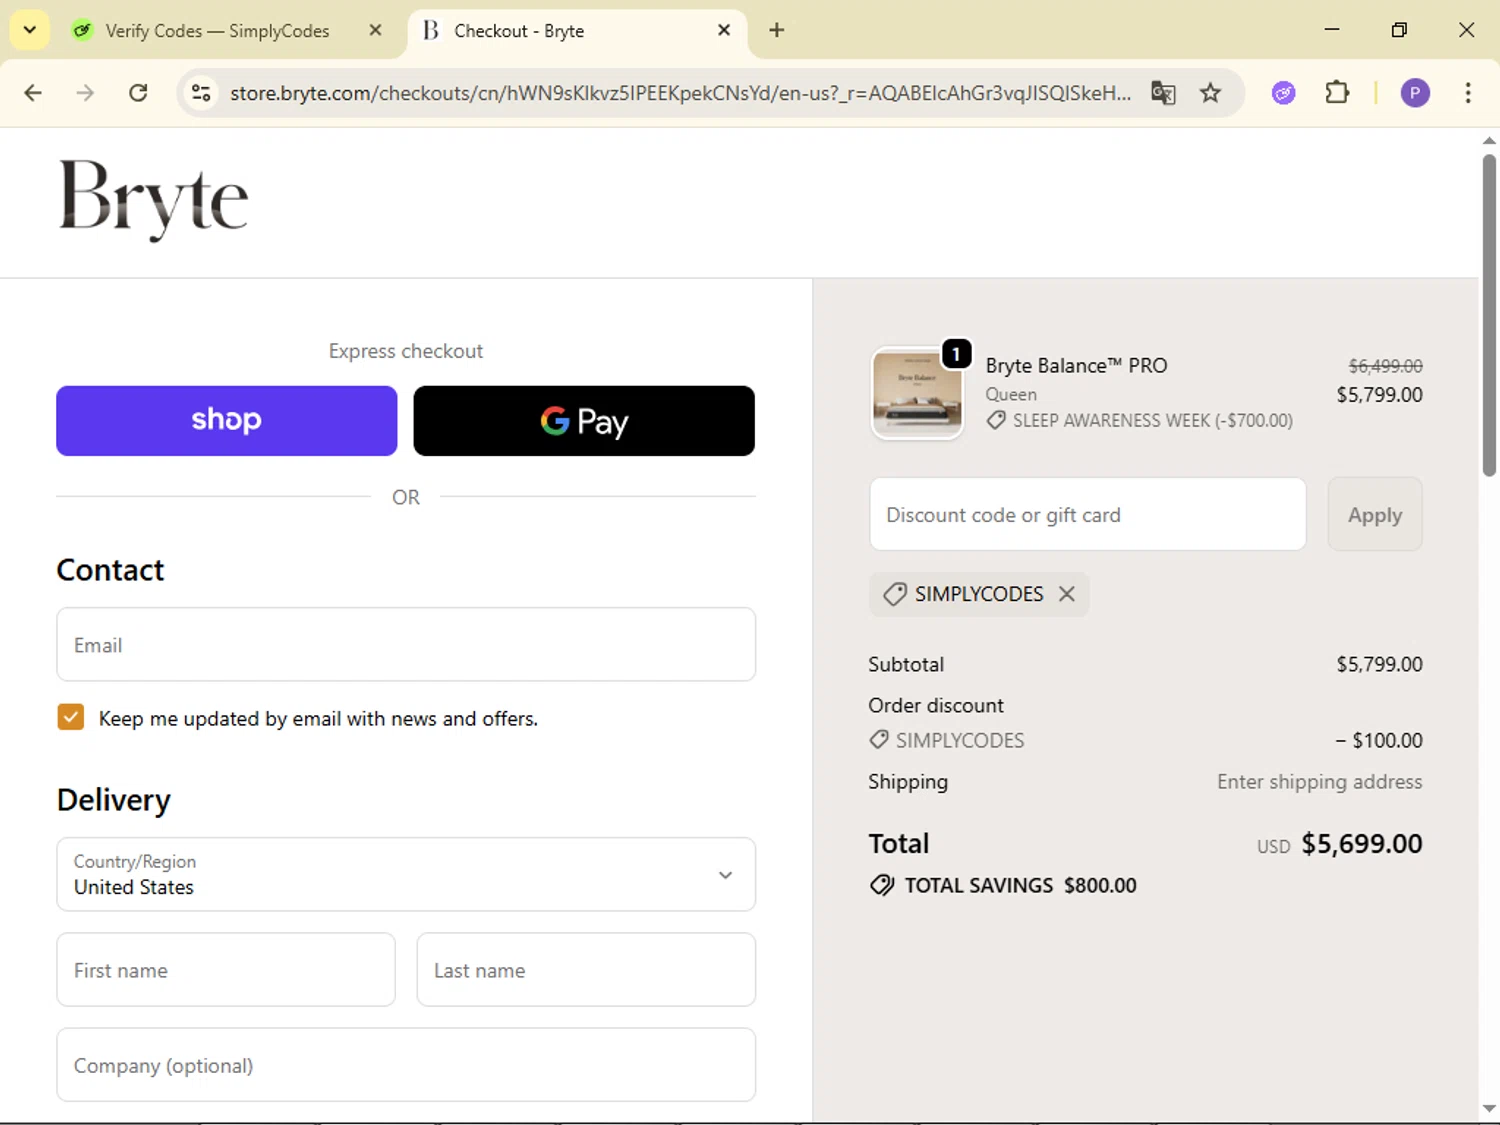Click the translate page icon
The image size is (1500, 1125).
coord(1163,93)
